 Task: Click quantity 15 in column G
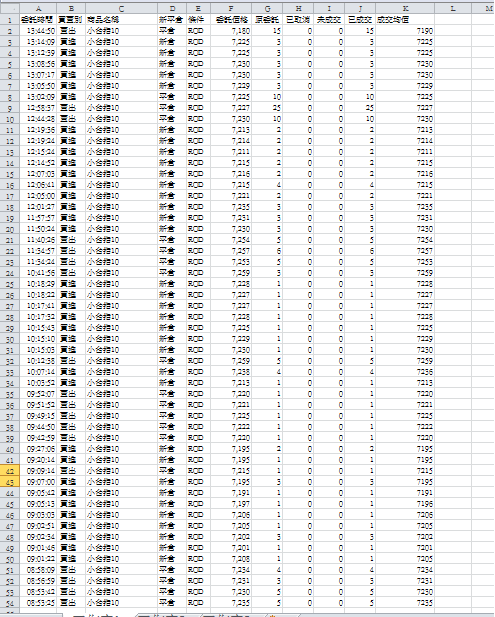pyautogui.click(x=267, y=31)
